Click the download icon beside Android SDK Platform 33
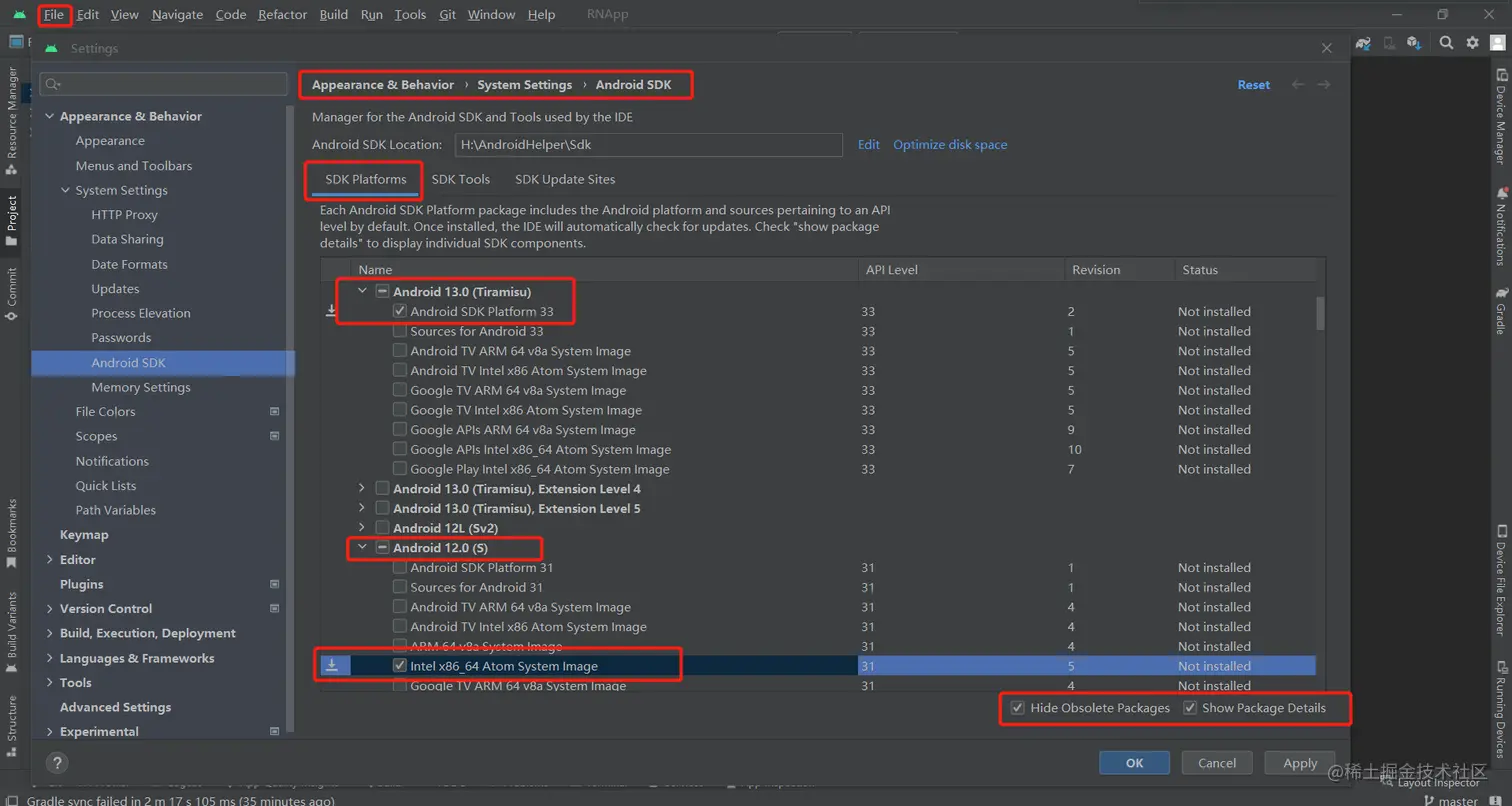Image resolution: width=1512 pixels, height=806 pixels. coord(331,312)
